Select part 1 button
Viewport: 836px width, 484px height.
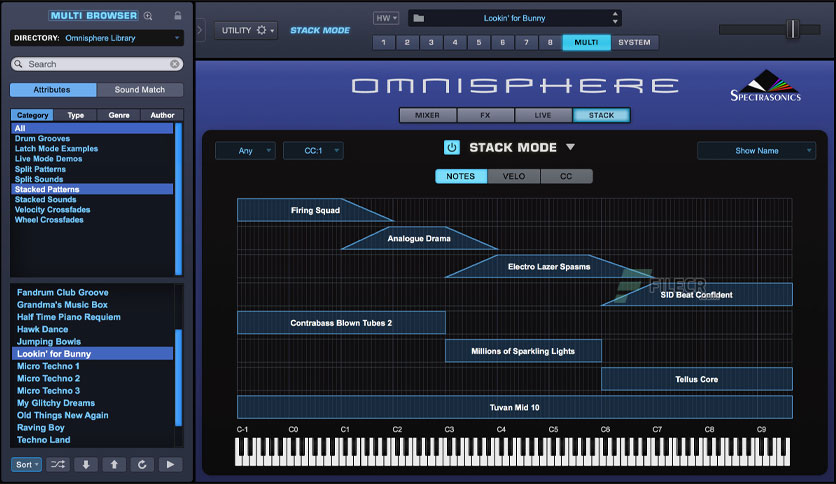tap(383, 42)
